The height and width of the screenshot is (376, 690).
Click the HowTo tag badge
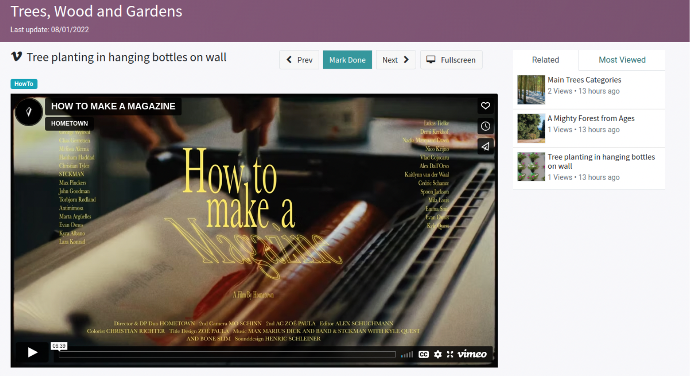point(24,84)
